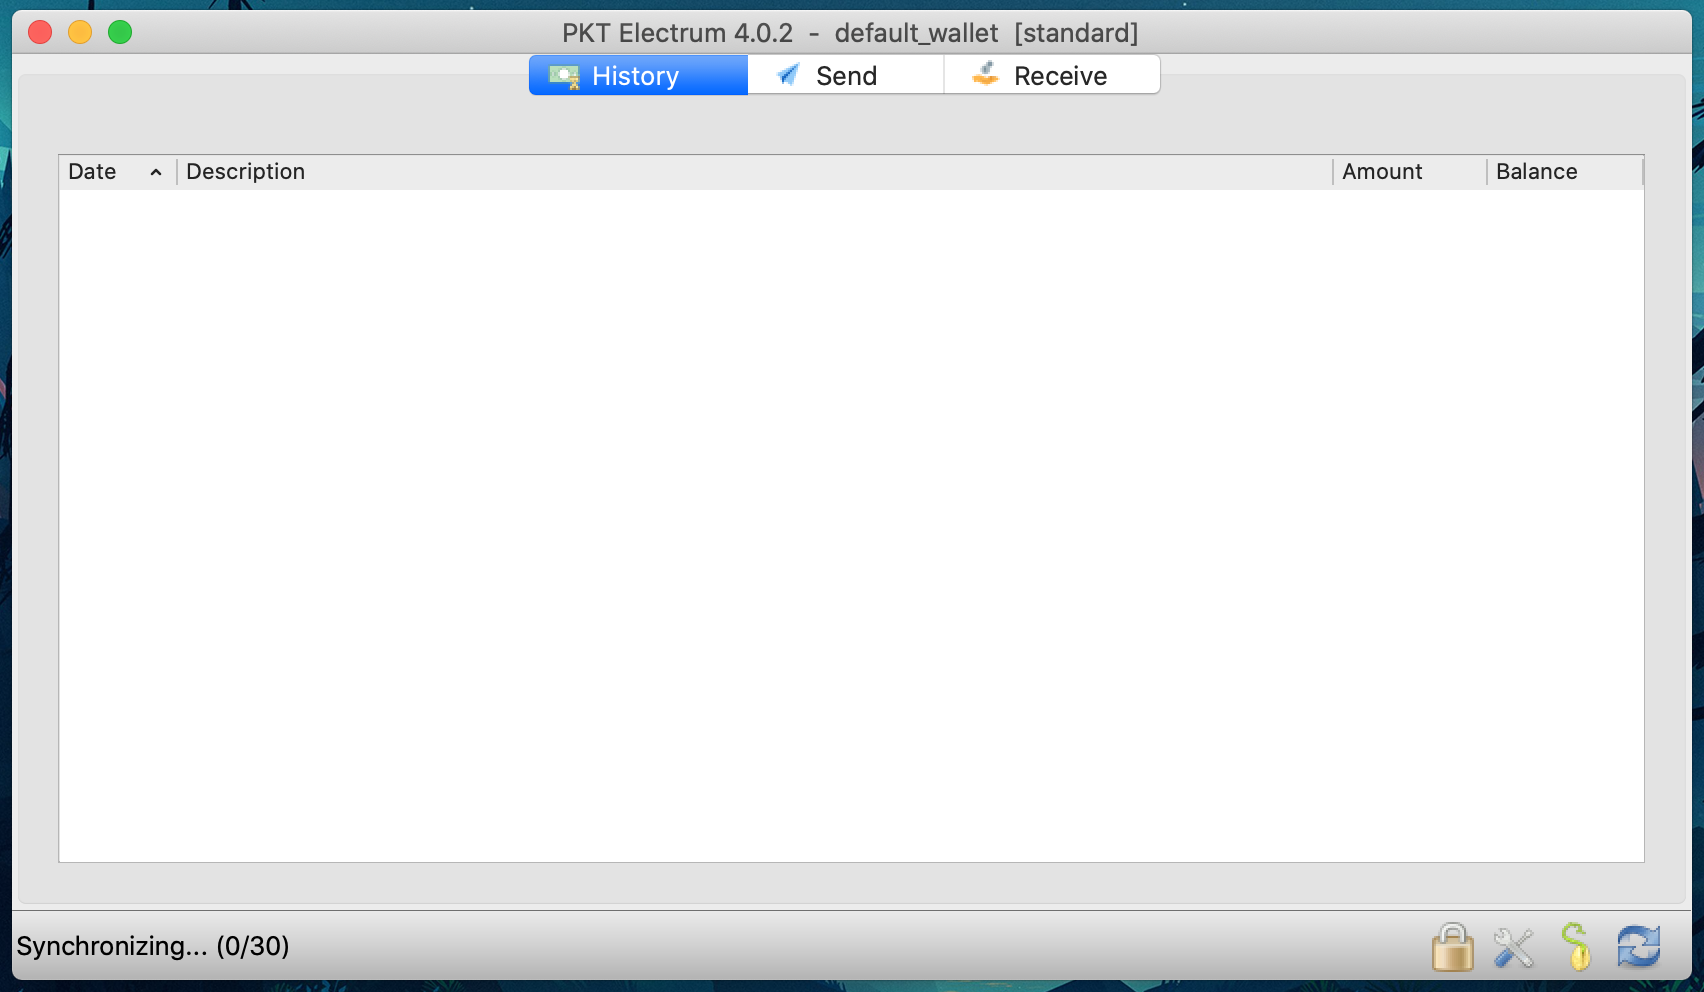Close the PKT Electrum window with the red button
The width and height of the screenshot is (1704, 992).
click(x=40, y=33)
